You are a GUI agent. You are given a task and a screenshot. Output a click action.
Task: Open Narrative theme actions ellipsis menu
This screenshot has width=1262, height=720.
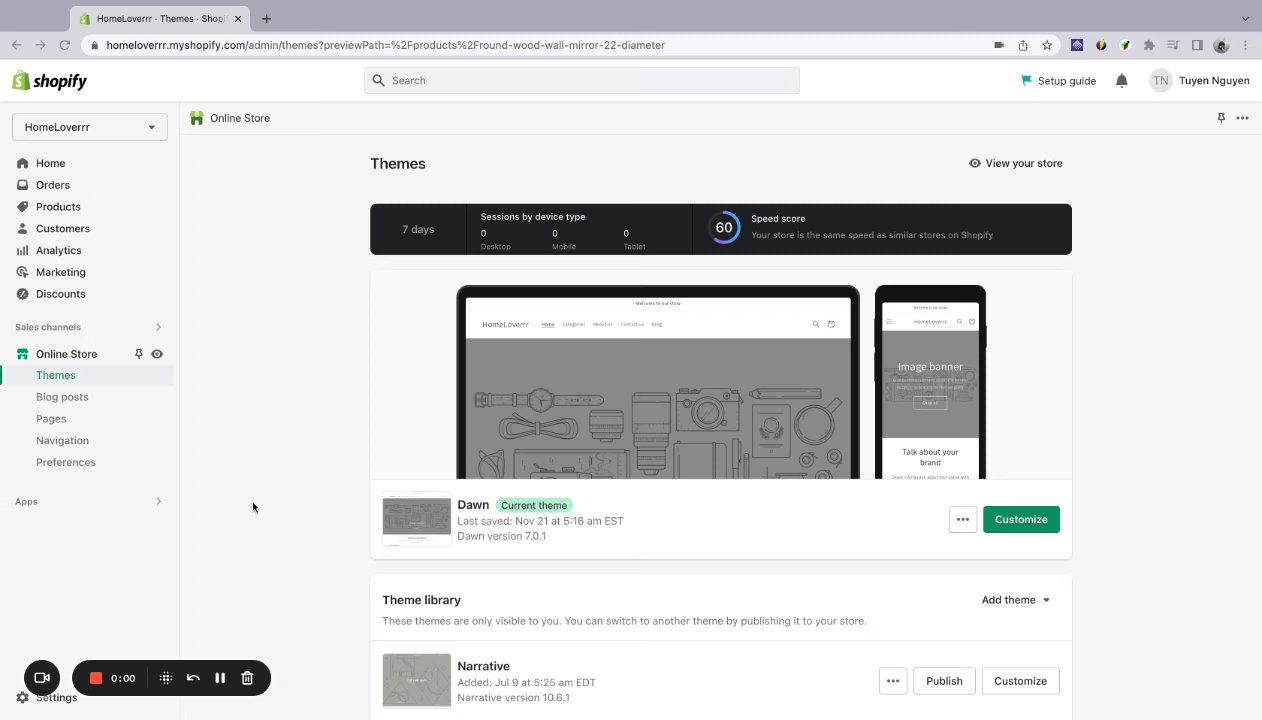pos(893,681)
